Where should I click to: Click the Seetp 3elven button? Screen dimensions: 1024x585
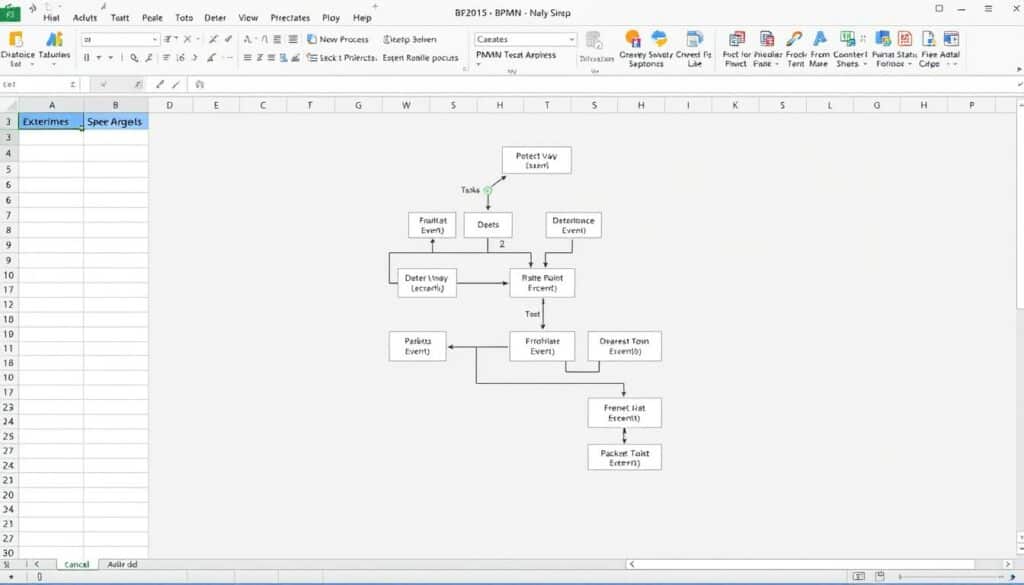pos(409,39)
